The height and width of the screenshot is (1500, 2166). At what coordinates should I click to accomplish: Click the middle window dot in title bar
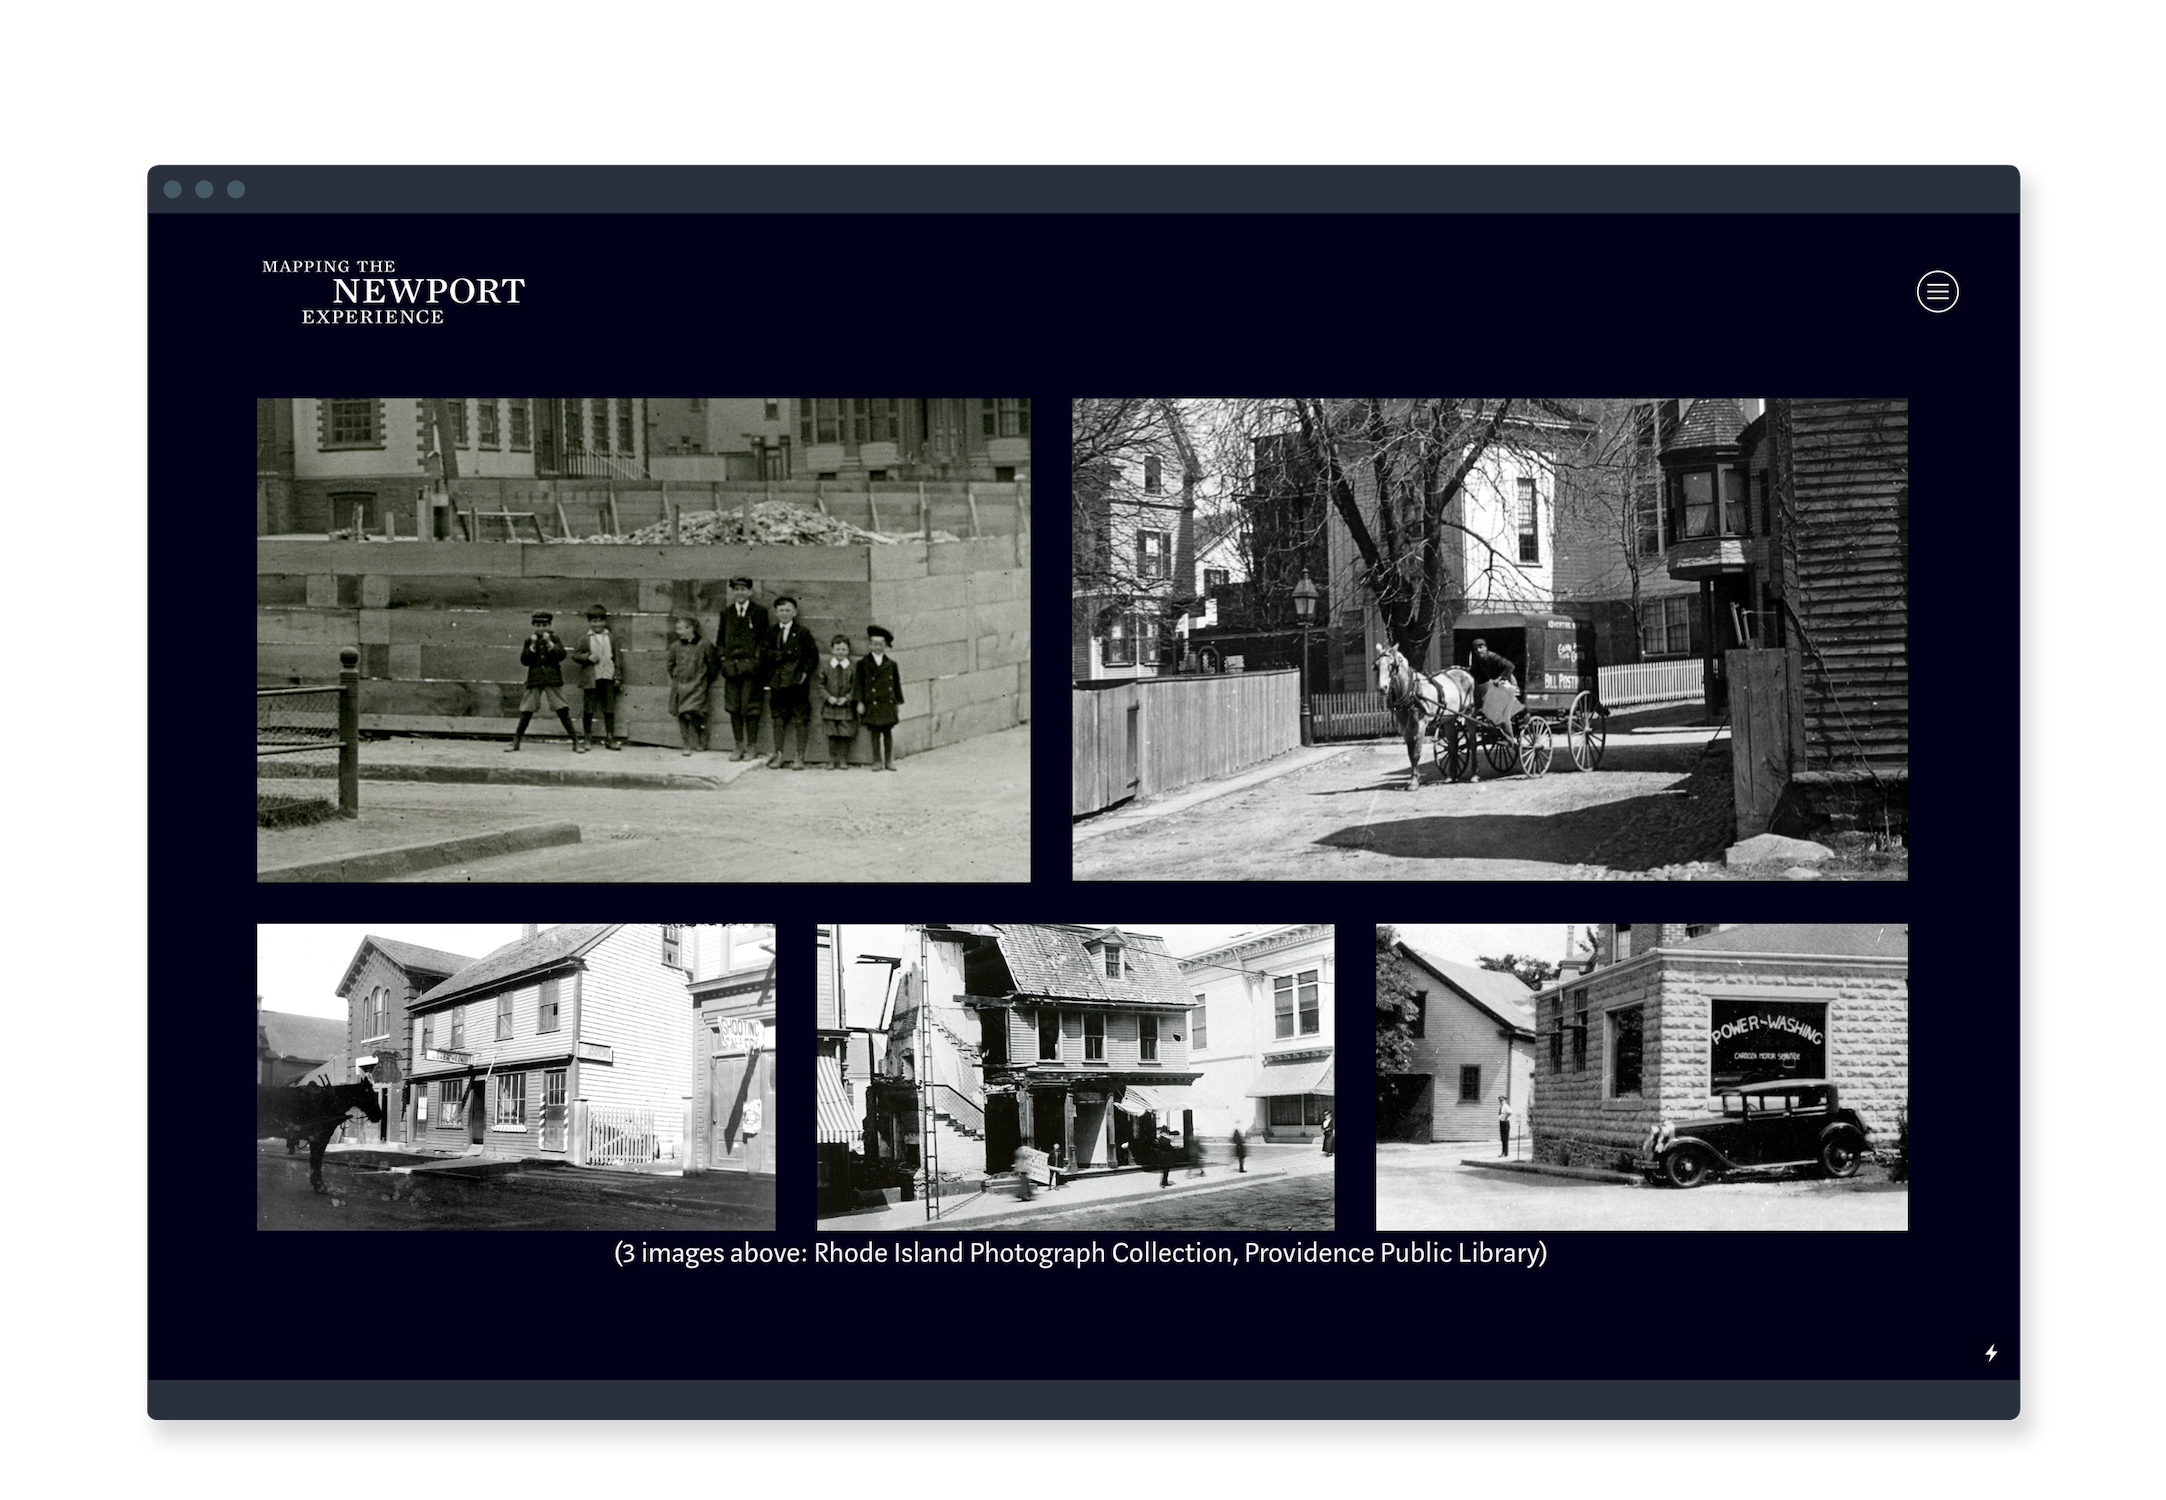click(x=204, y=190)
